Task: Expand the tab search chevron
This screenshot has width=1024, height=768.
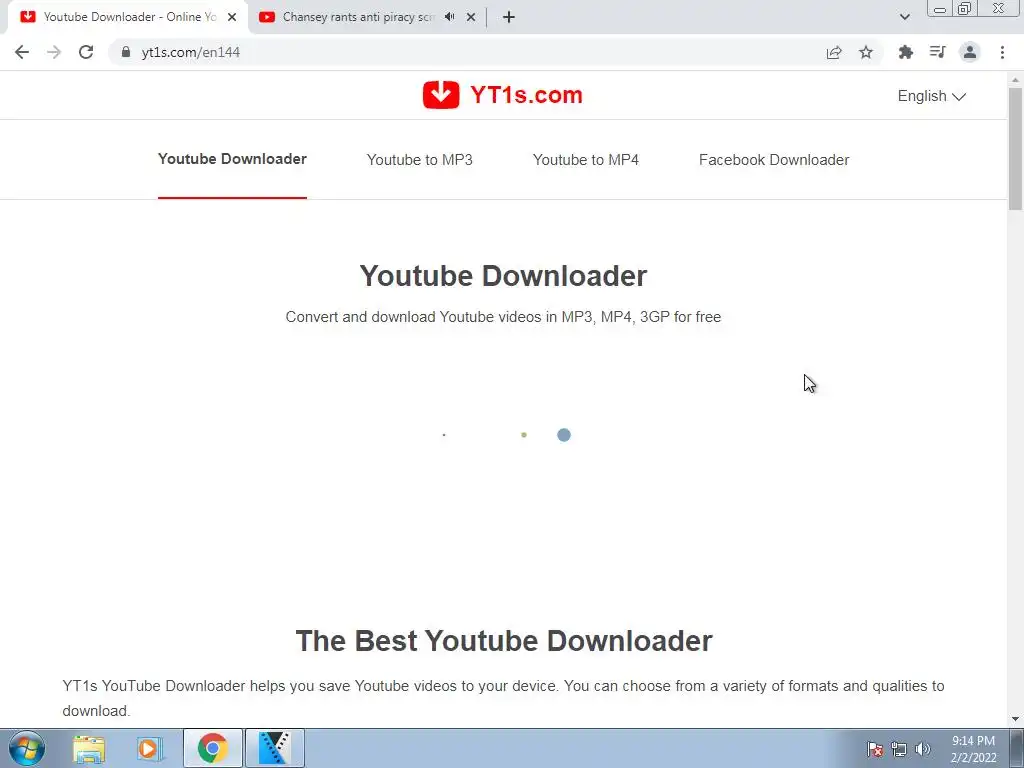Action: click(x=904, y=17)
